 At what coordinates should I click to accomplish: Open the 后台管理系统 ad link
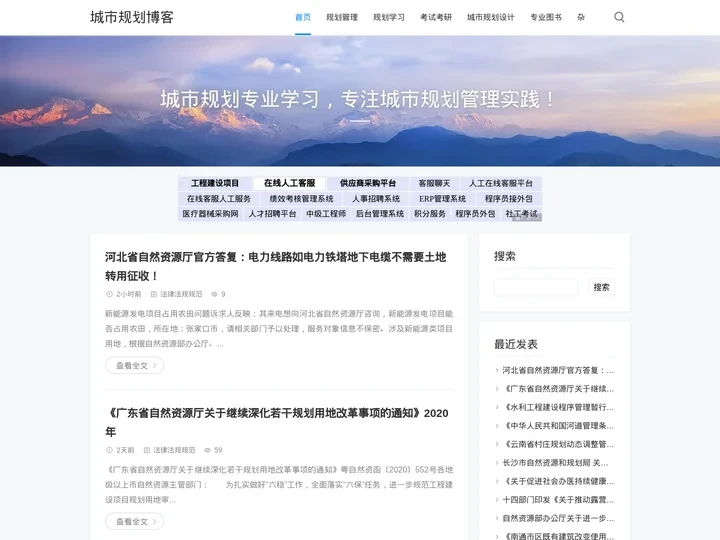point(380,214)
